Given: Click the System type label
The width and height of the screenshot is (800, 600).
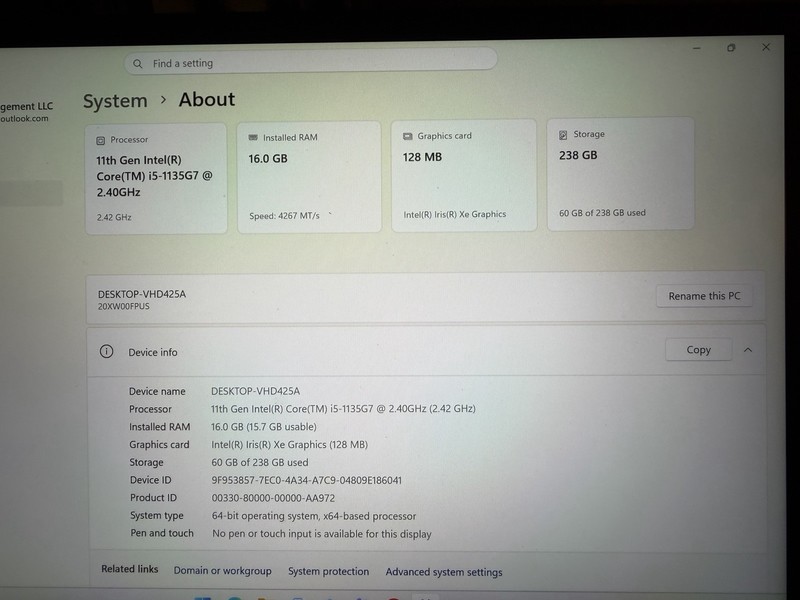Looking at the screenshot, I should click(157, 516).
